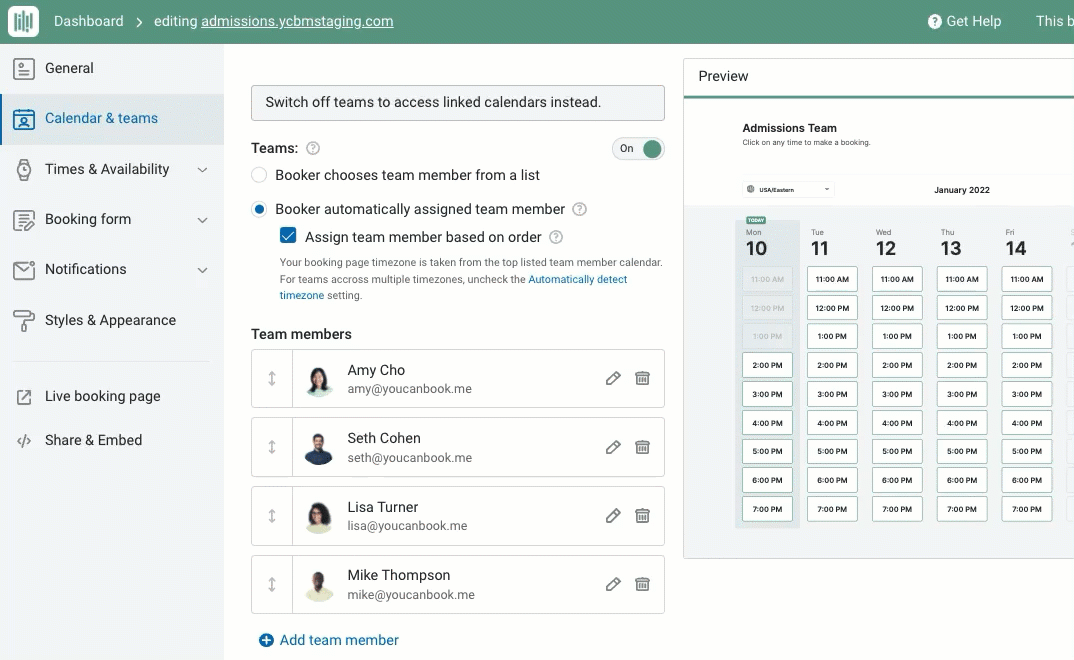
Task: Click the reorder handle for Mike Thompson
Action: coord(272,585)
